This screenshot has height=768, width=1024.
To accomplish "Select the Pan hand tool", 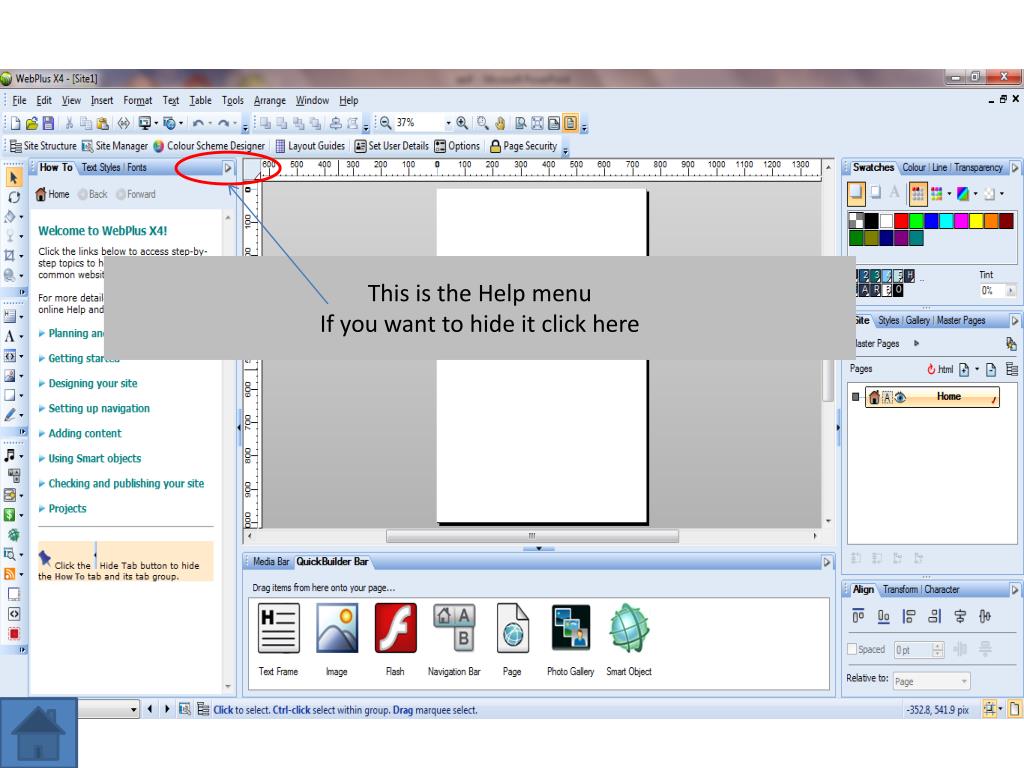I will coord(500,123).
